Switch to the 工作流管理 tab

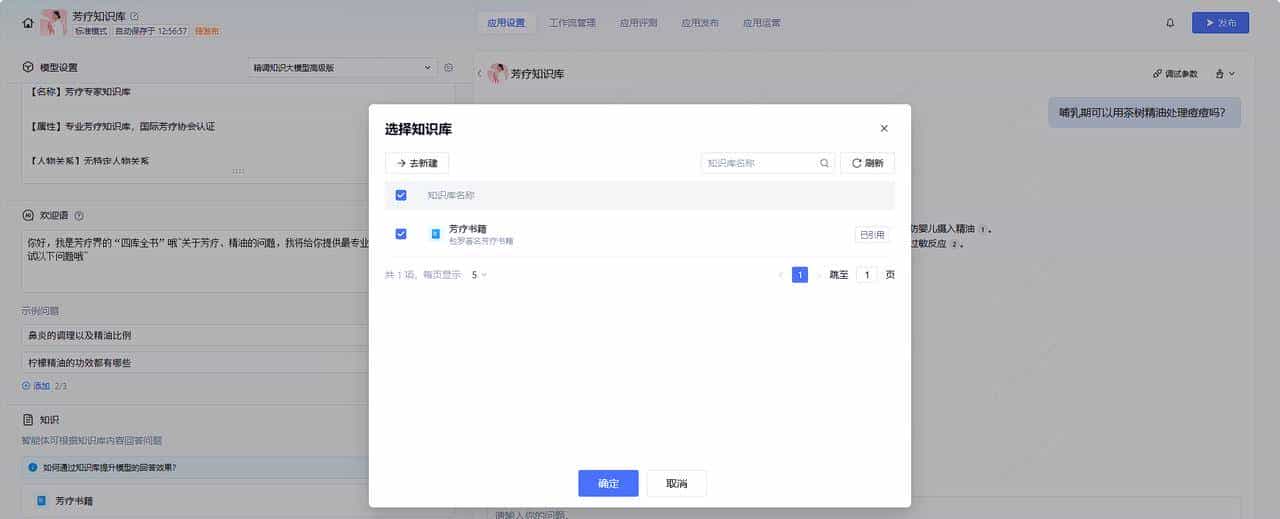572,22
